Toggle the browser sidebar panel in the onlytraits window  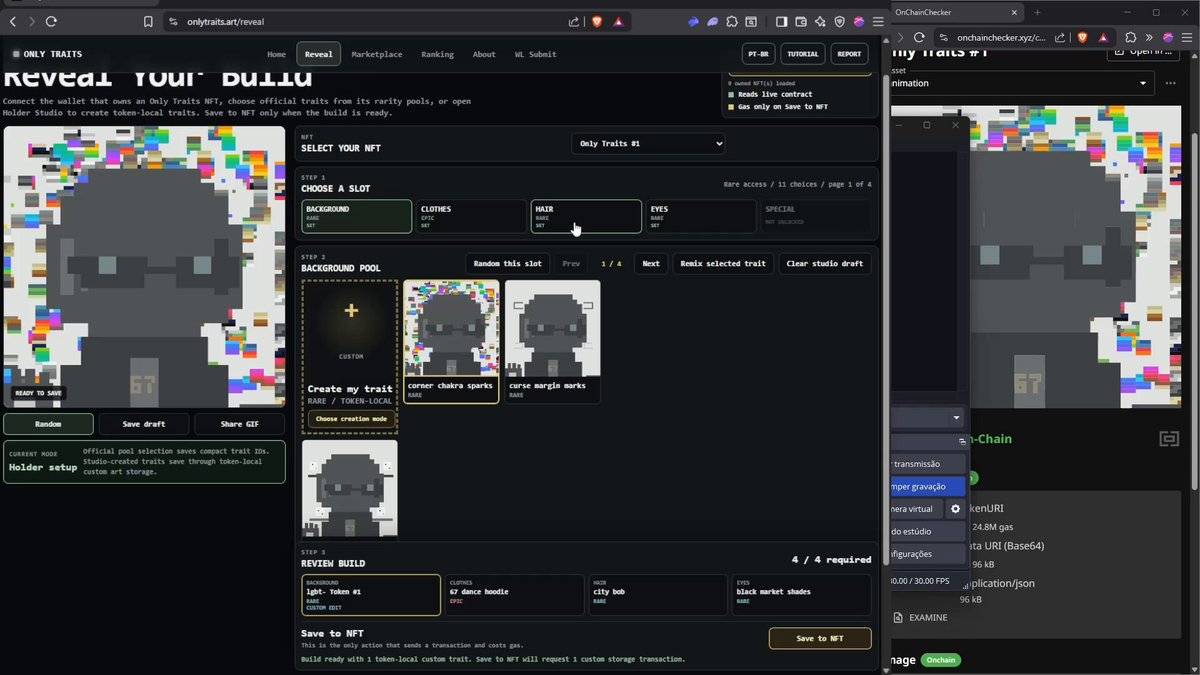[782, 21]
